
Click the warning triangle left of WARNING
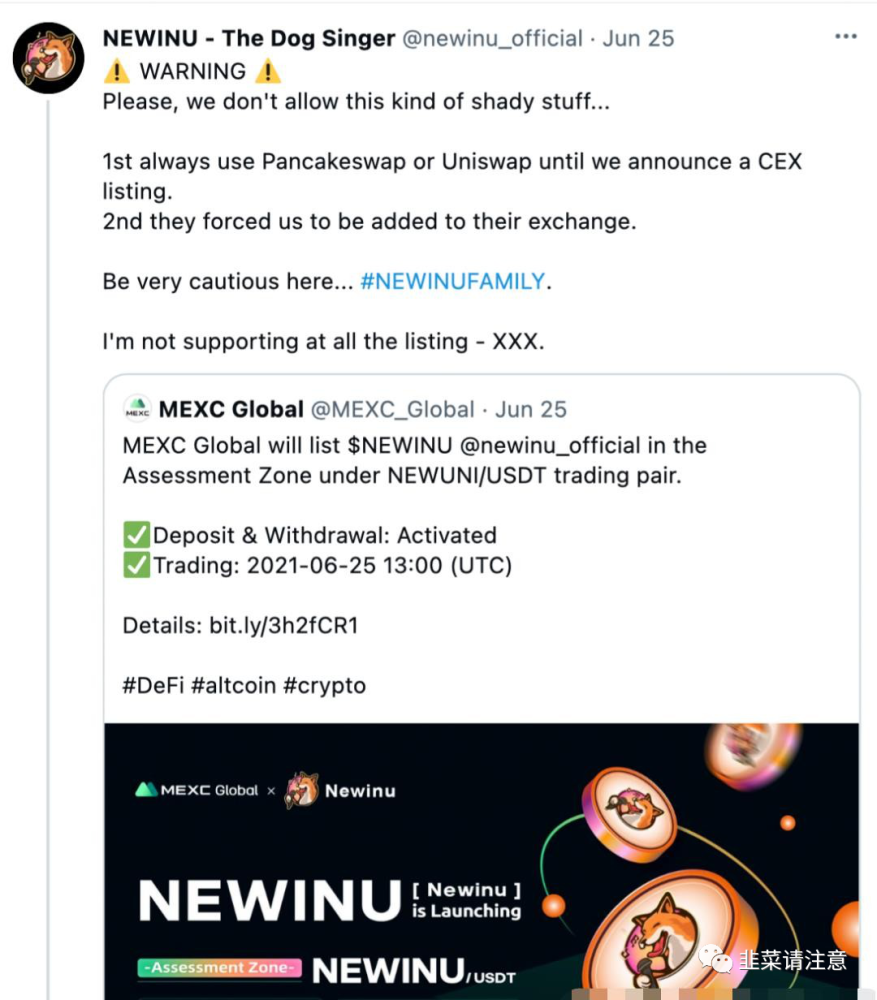pyautogui.click(x=117, y=71)
